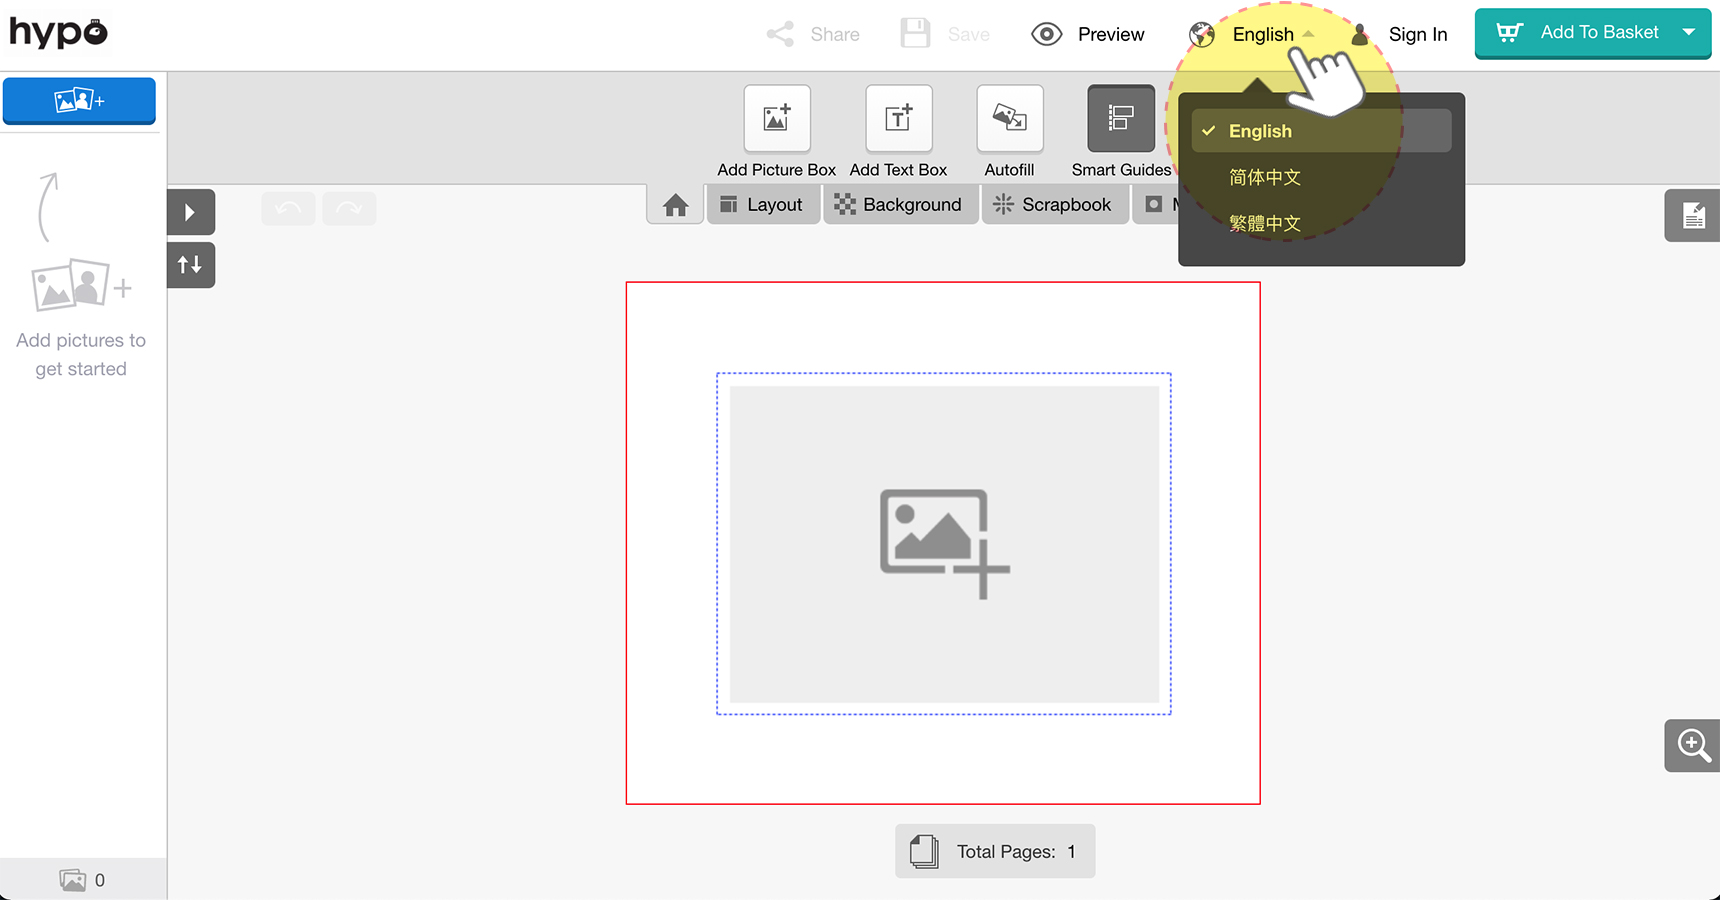
Task: Toggle Smart Guides on or off
Action: point(1120,119)
